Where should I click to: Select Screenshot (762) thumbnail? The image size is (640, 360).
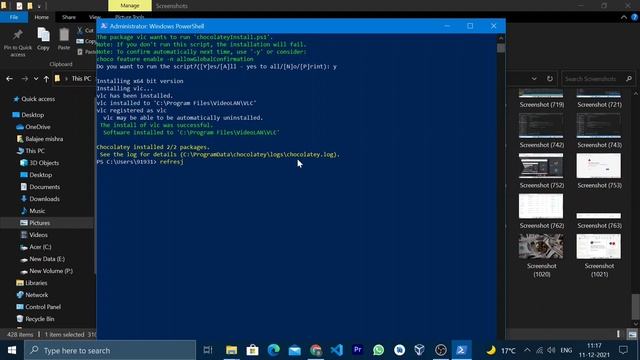(541, 206)
